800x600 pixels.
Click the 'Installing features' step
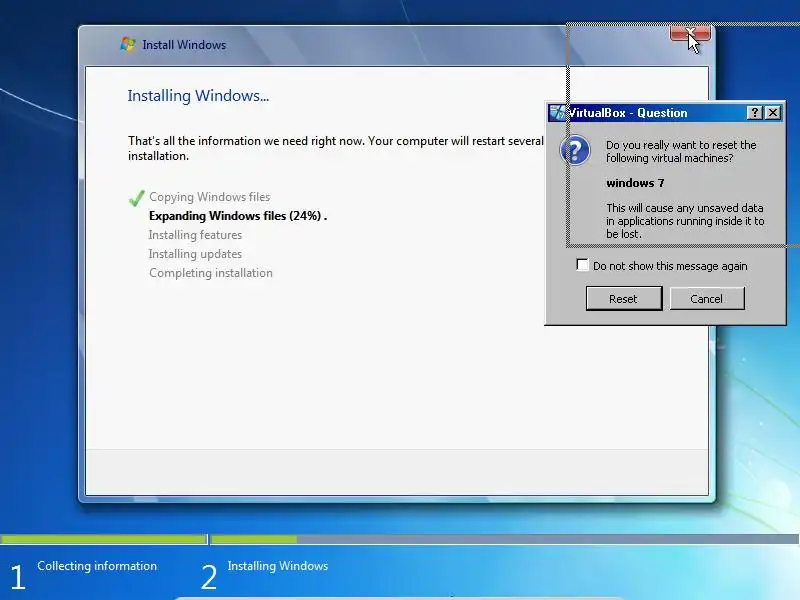coord(195,235)
